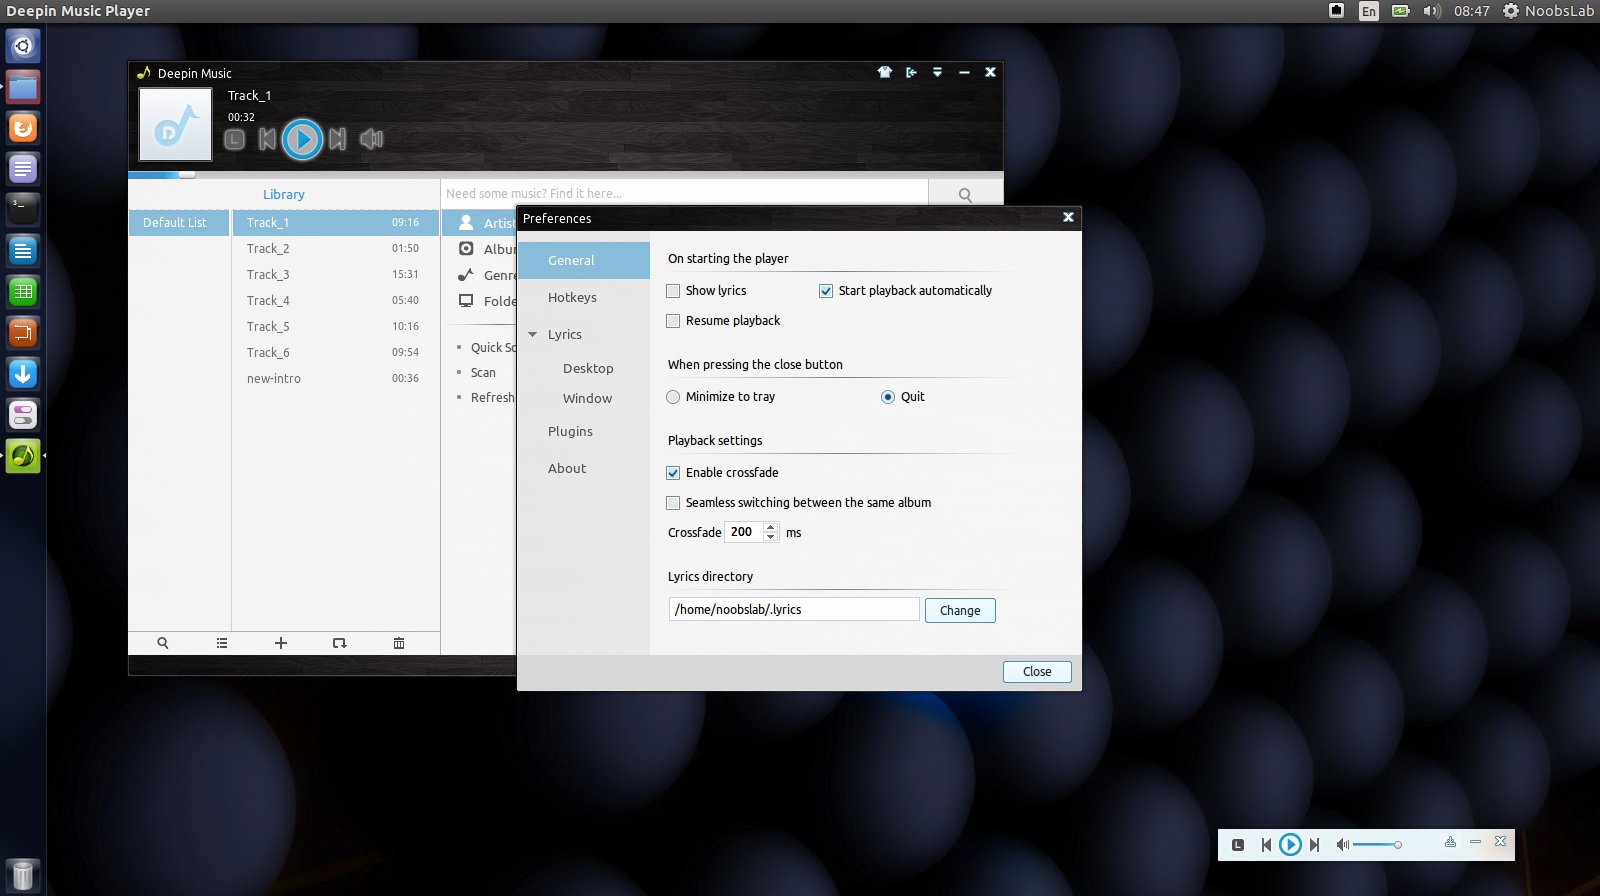Open Desktop lyrics settings
Screen dimensions: 1600x896
click(x=588, y=368)
